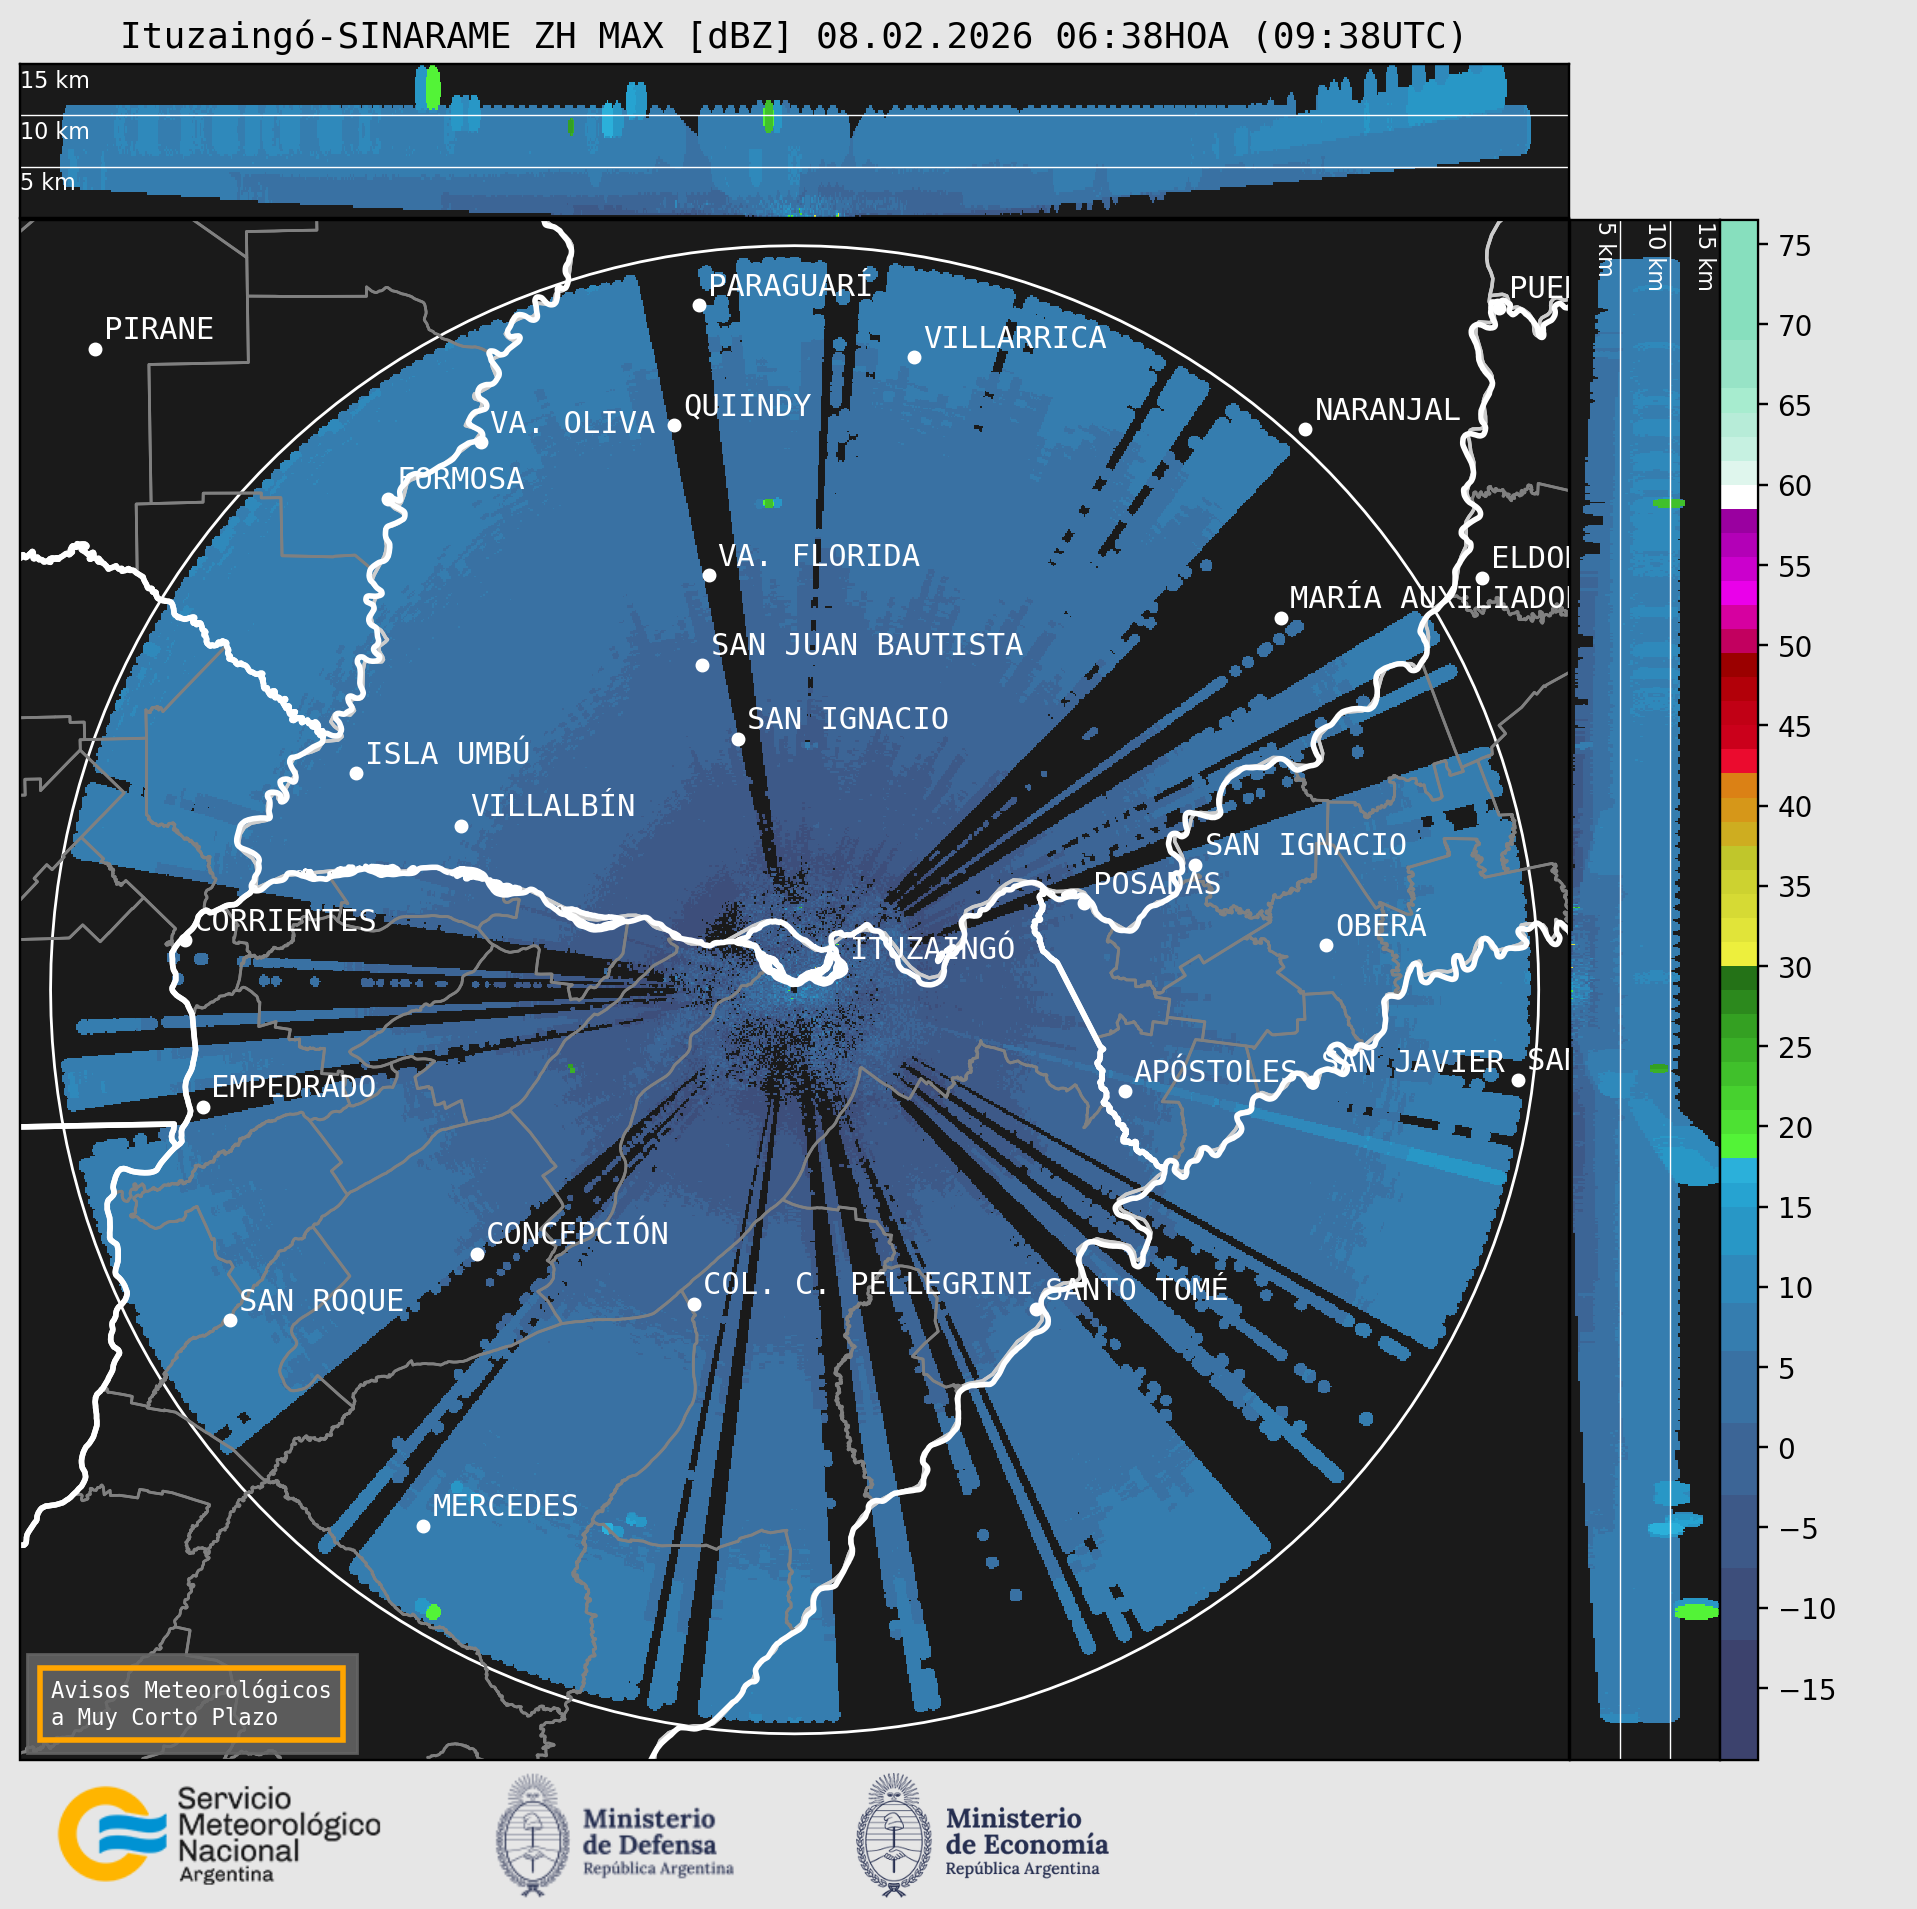Click the EMPEDRADO city label
This screenshot has width=1917, height=1909.
(x=294, y=1087)
